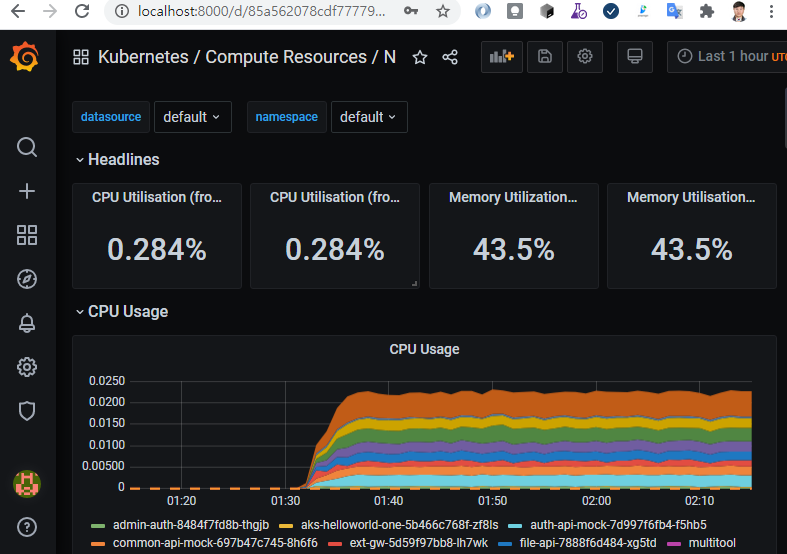The image size is (787, 554).
Task: Click the Kubernetes dashboard title breadcrumb
Action: point(246,57)
